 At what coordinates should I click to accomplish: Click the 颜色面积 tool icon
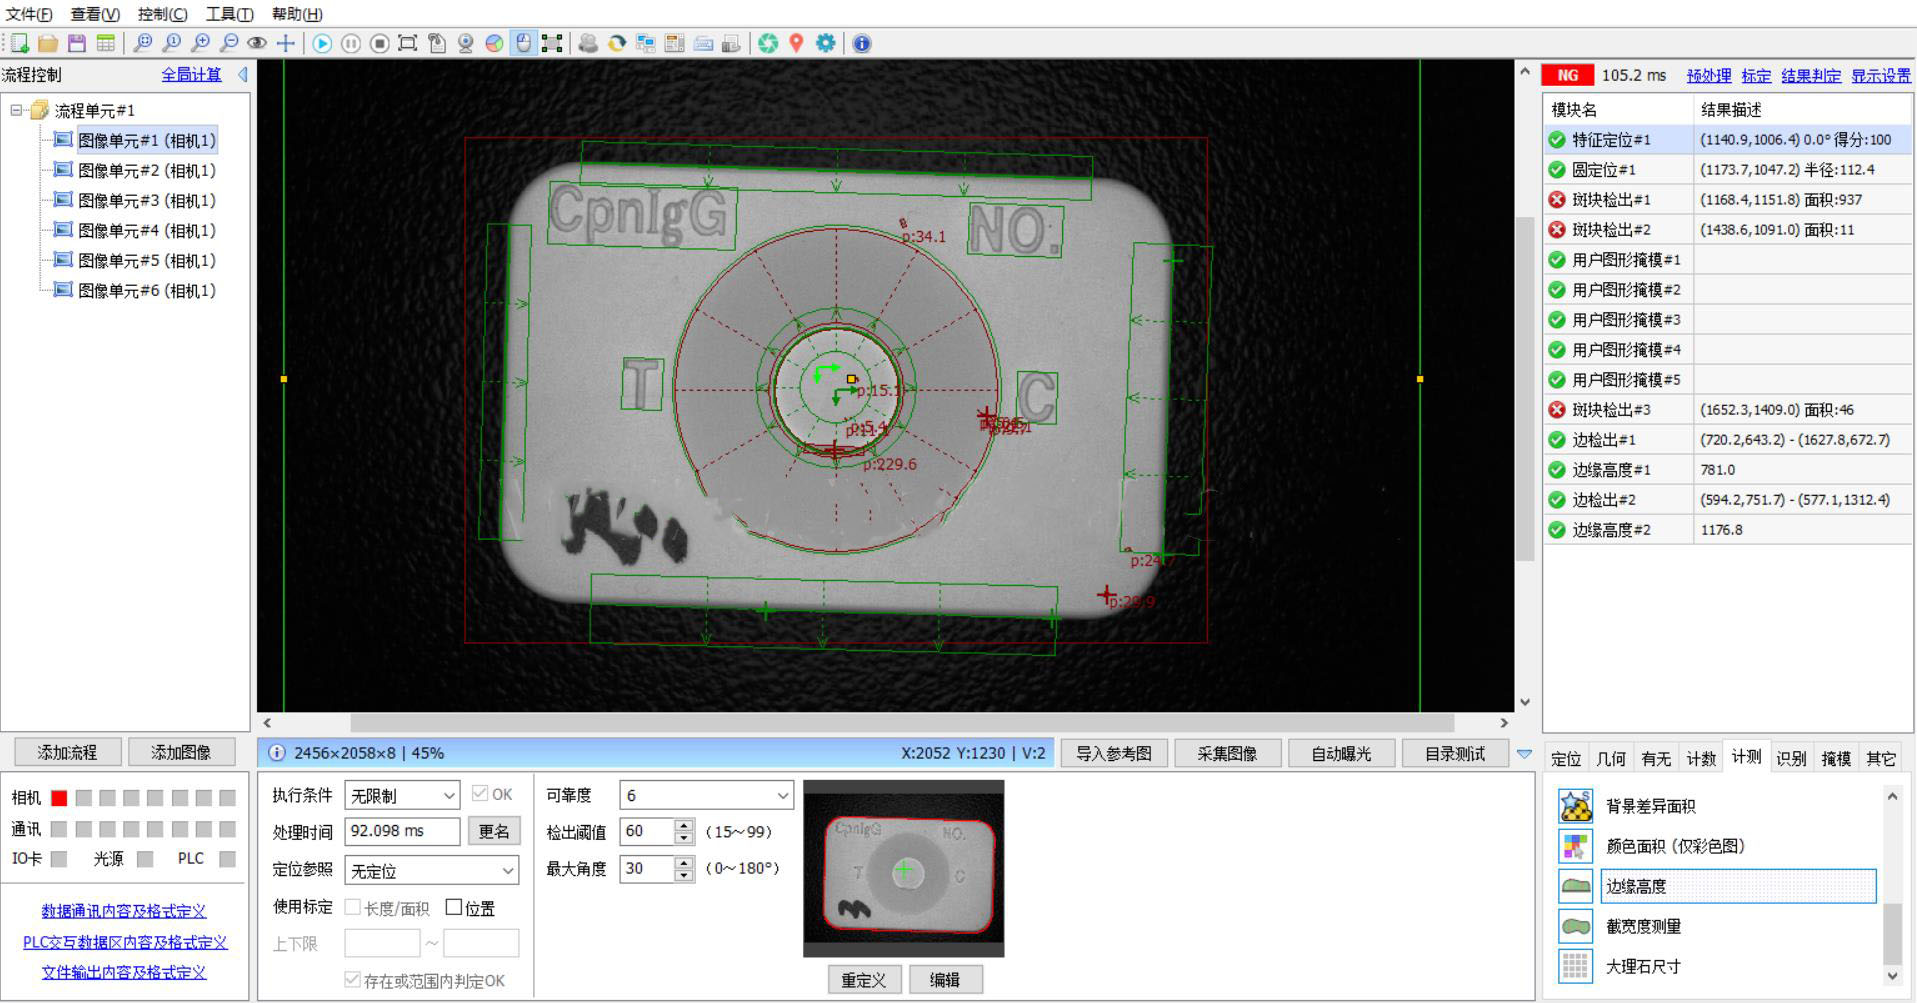1576,846
